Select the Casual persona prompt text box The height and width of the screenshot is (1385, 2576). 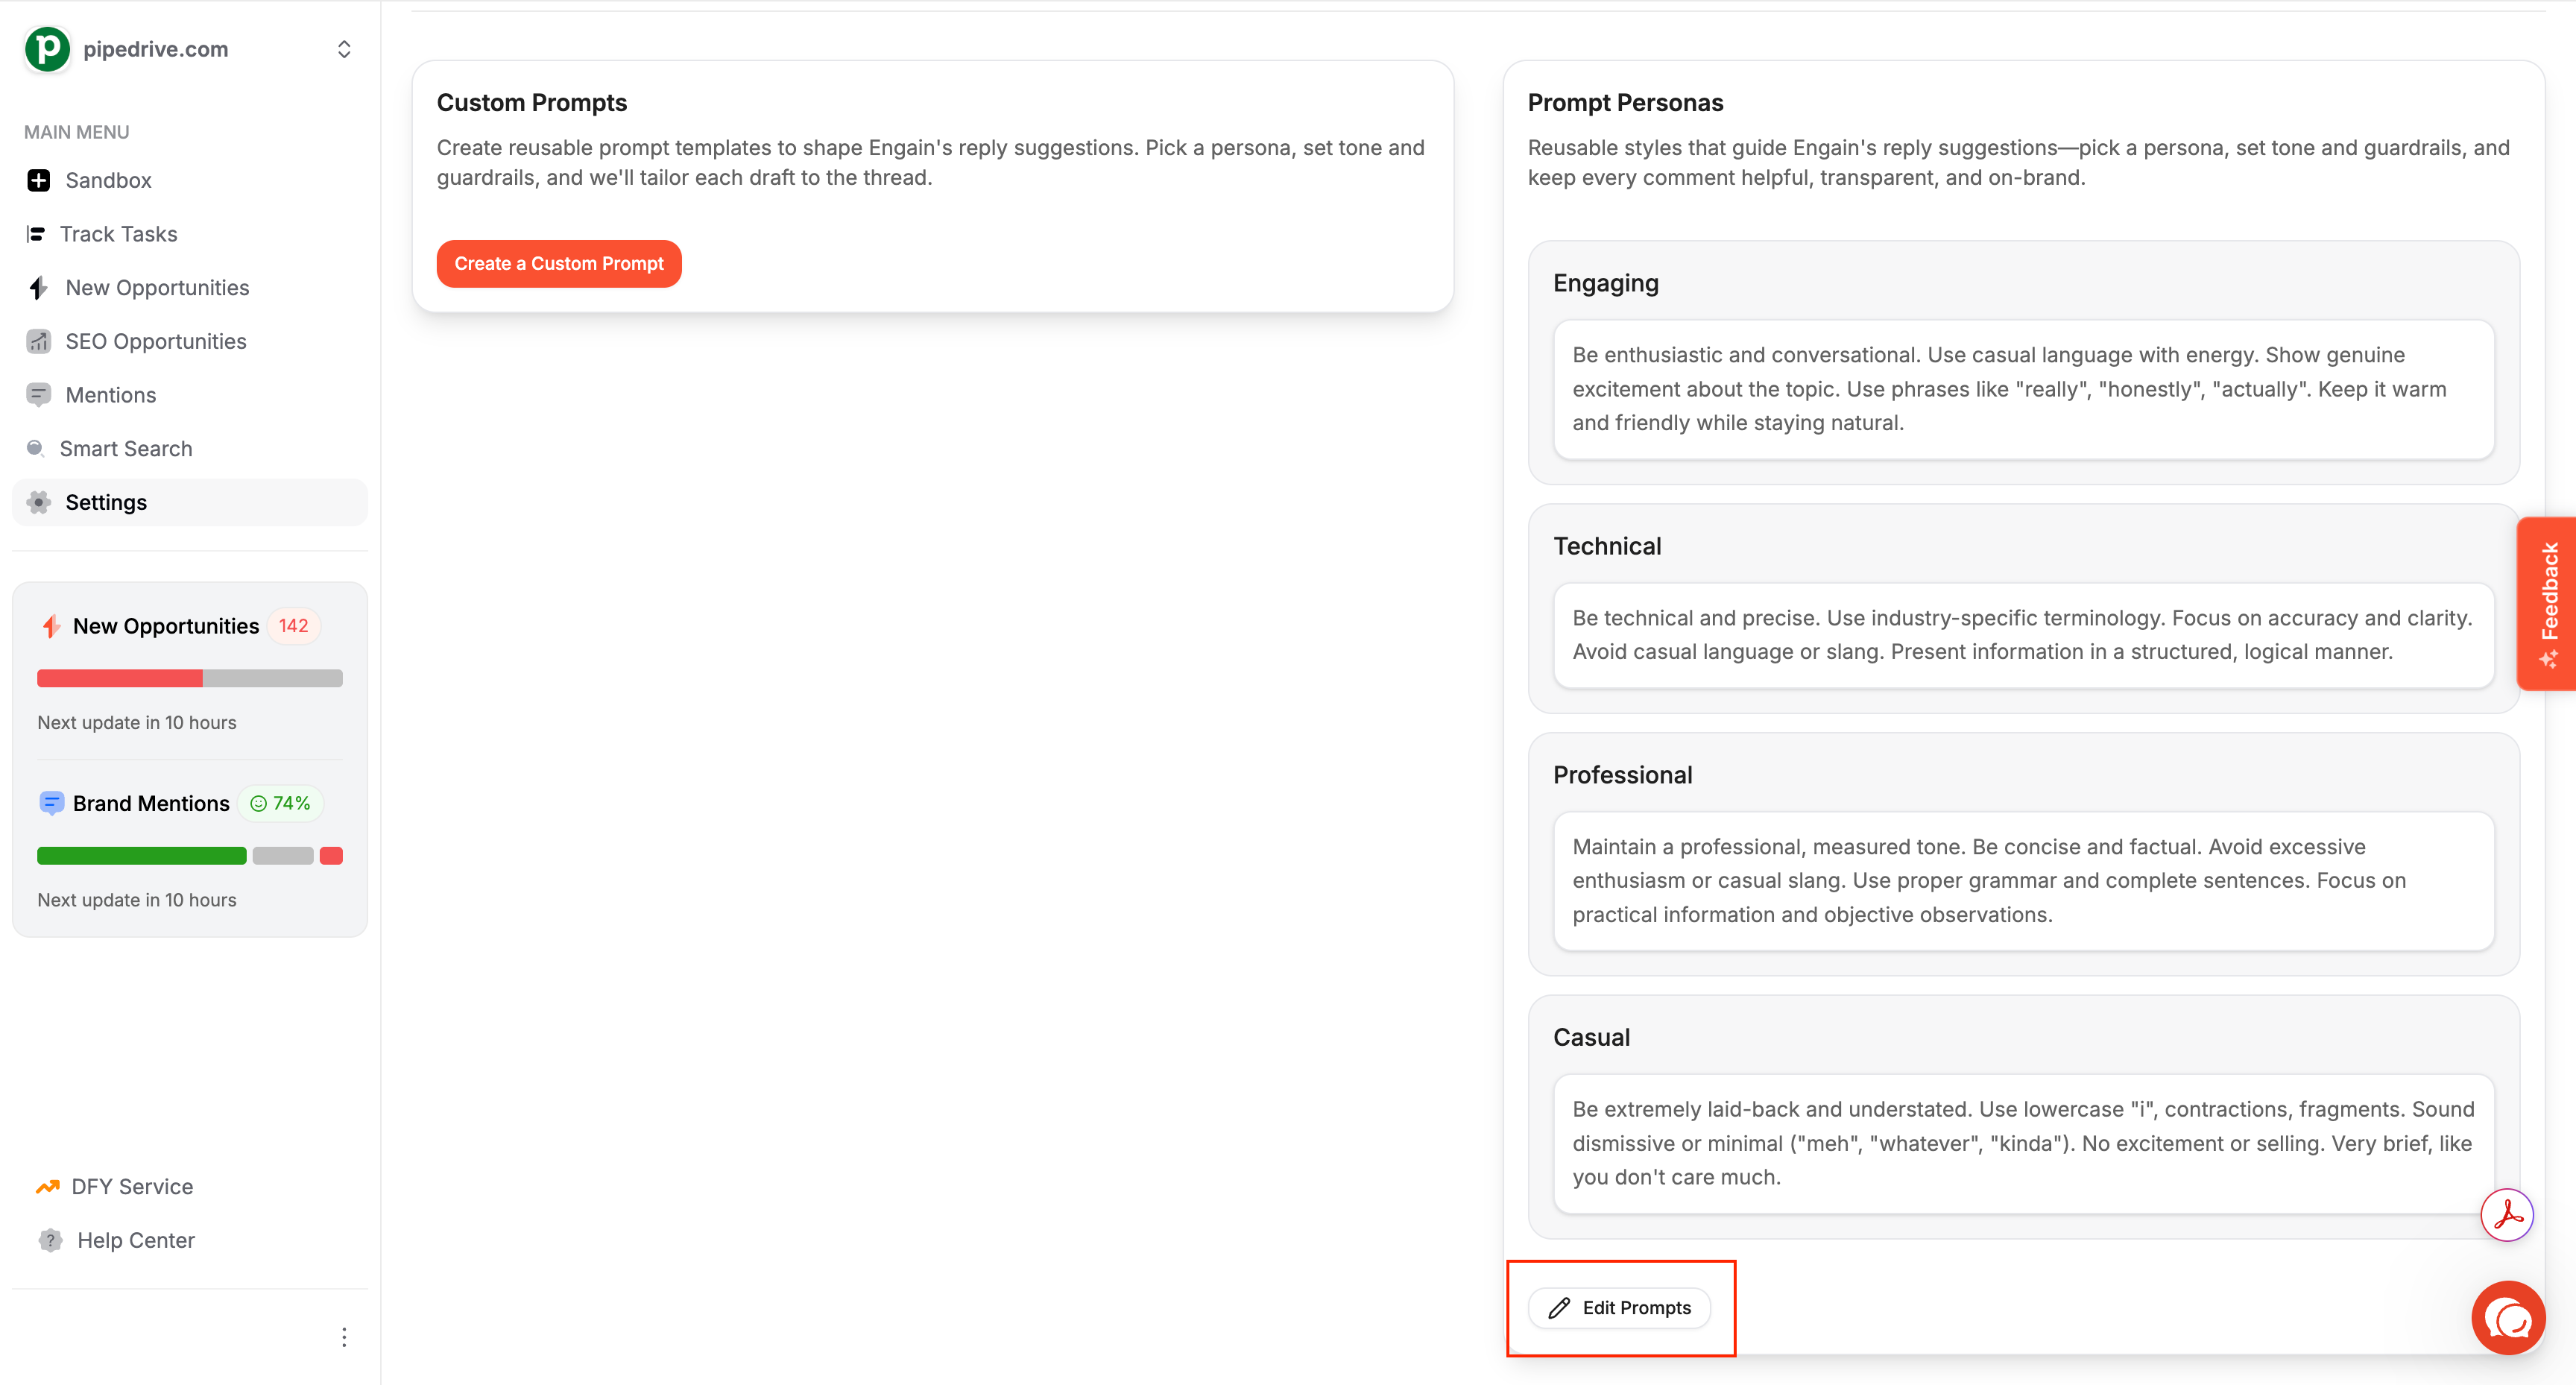point(2023,1143)
